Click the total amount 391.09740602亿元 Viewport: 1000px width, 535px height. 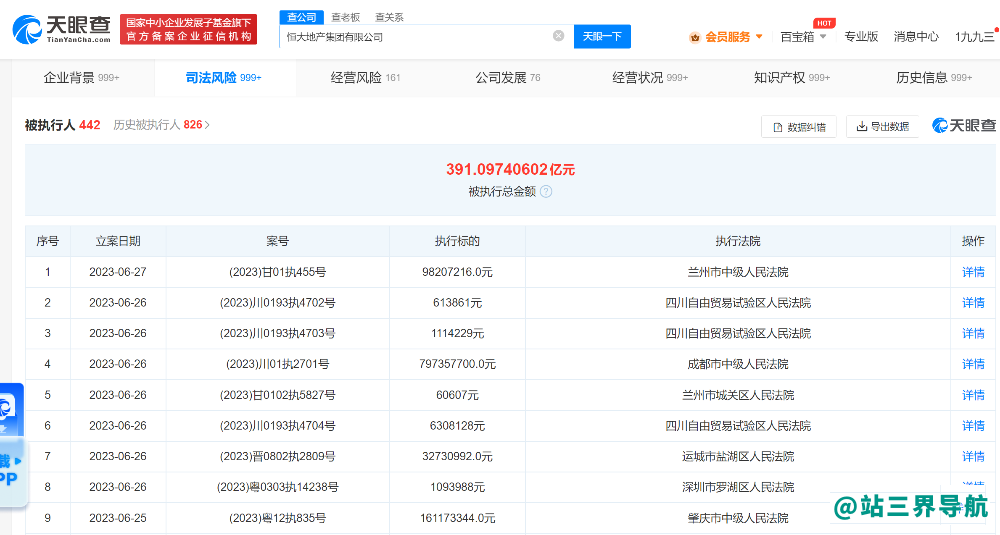point(510,170)
